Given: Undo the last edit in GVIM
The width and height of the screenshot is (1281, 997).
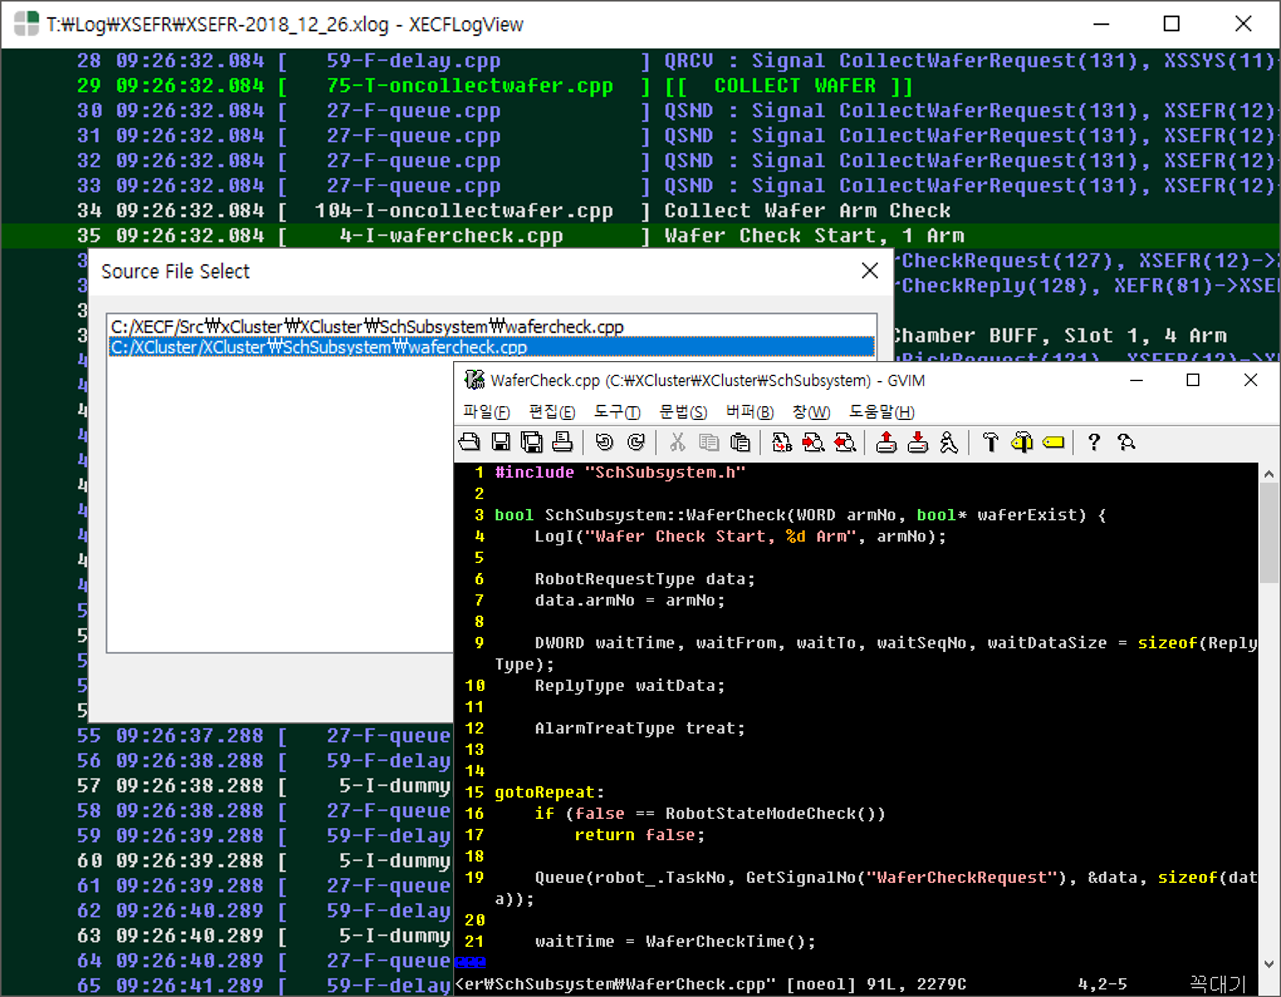Looking at the screenshot, I should click(604, 442).
